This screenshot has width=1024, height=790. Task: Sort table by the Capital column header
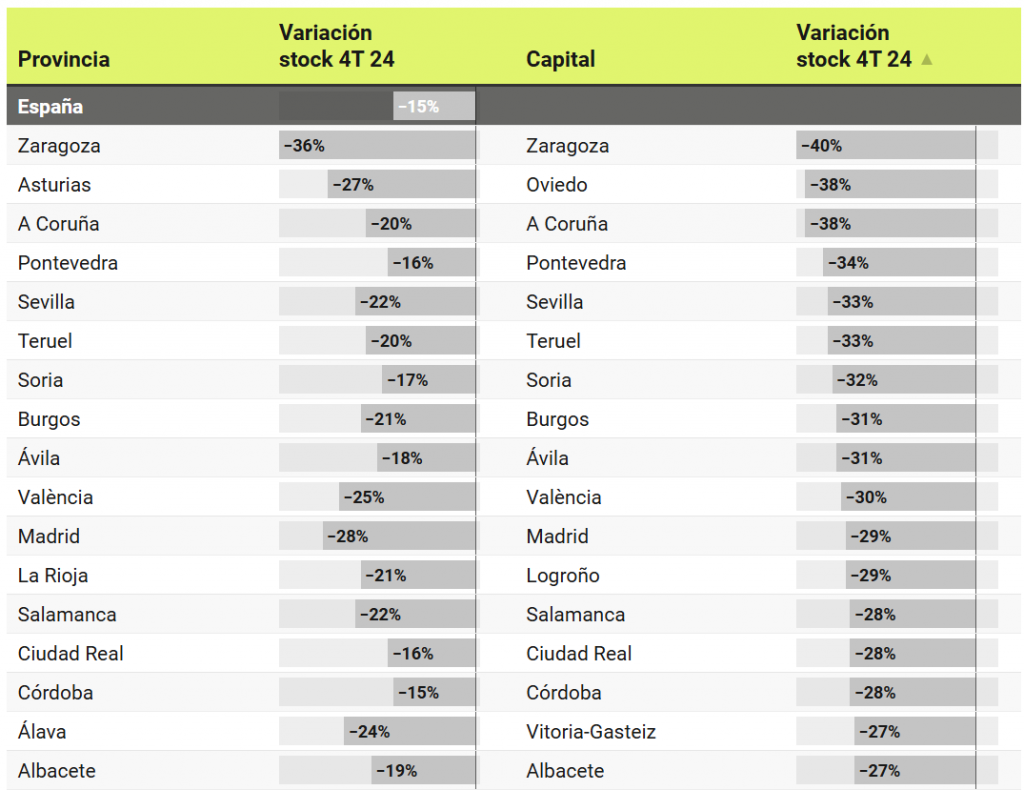coord(560,59)
